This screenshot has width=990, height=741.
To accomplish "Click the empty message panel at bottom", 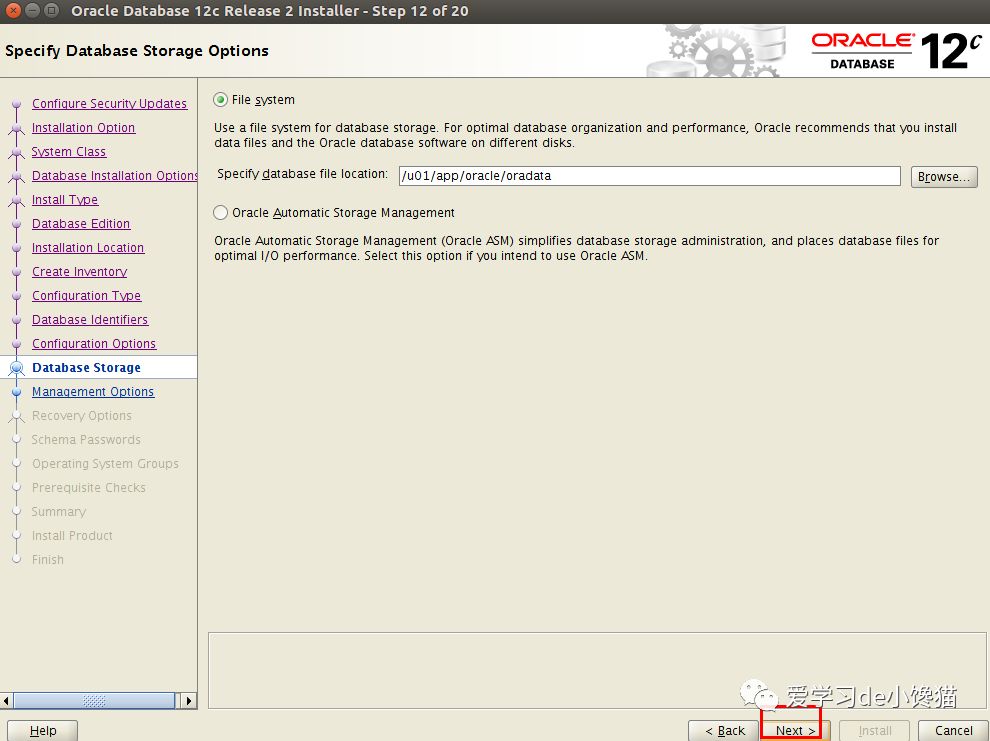I will tap(597, 670).
